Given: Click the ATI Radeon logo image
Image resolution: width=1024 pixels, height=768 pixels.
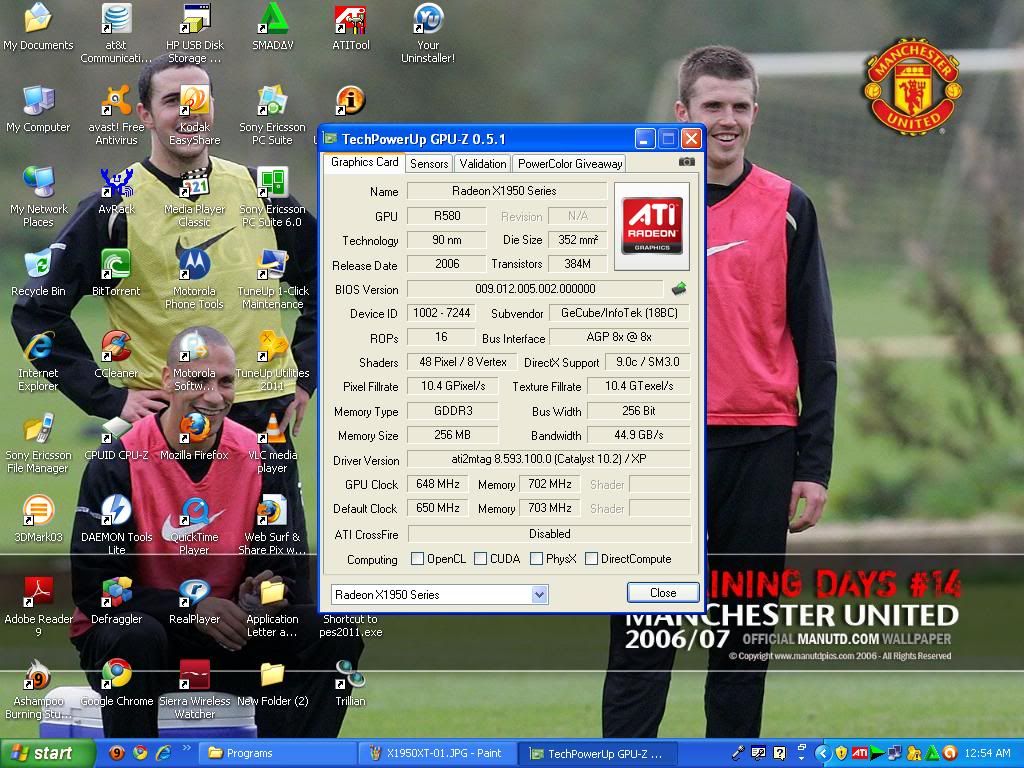Looking at the screenshot, I should coord(652,226).
